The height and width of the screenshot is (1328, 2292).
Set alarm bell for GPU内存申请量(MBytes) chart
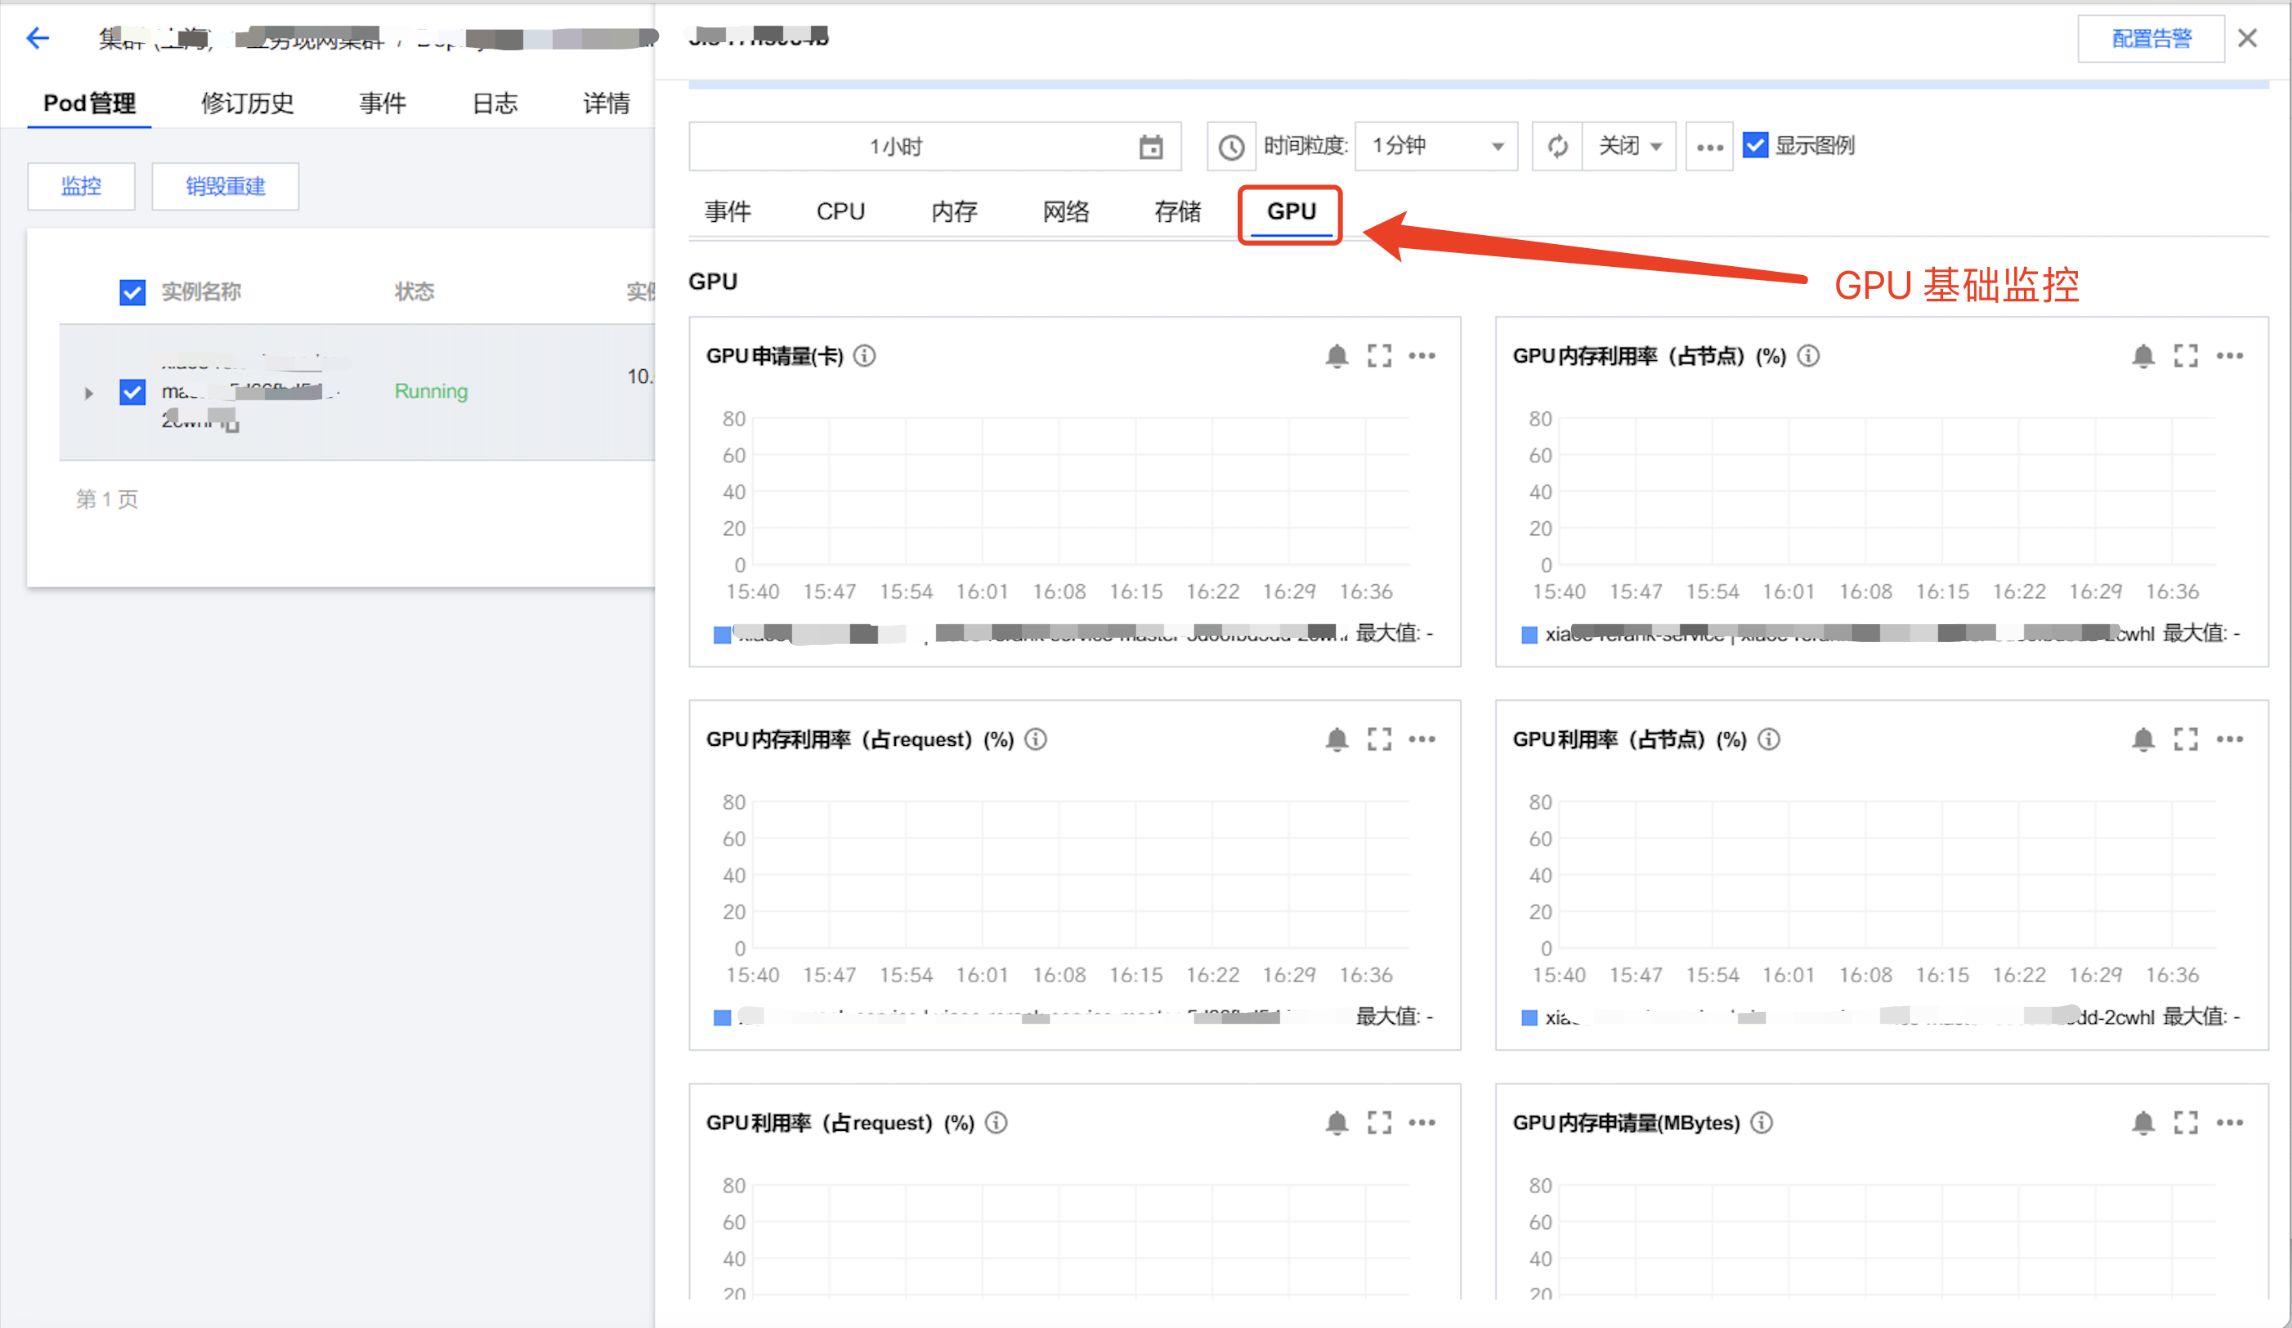pyautogui.click(x=2143, y=1123)
